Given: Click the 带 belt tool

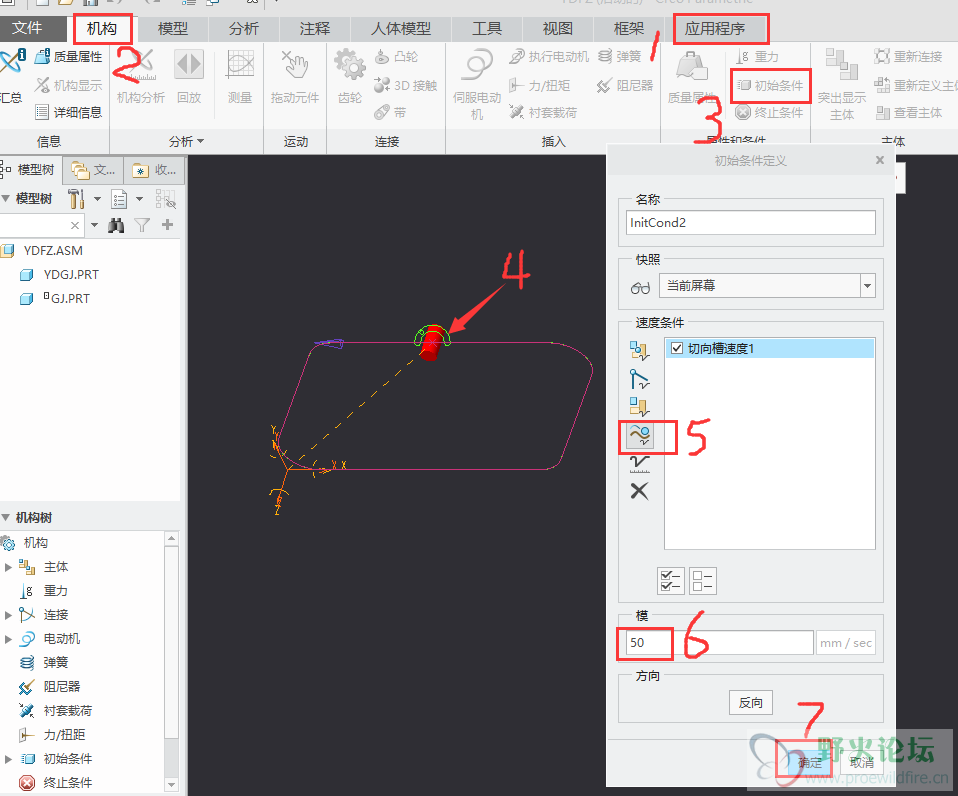Looking at the screenshot, I should click(390, 112).
